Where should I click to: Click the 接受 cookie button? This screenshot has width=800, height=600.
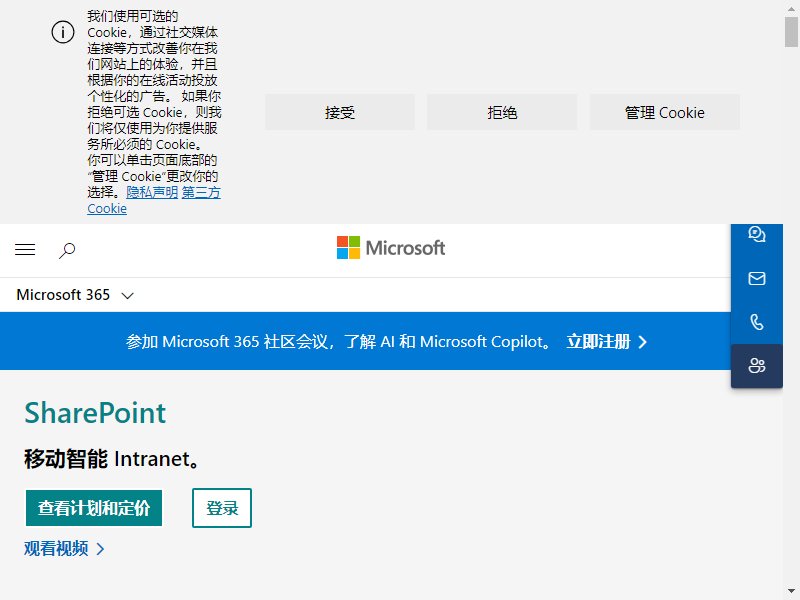pyautogui.click(x=340, y=112)
